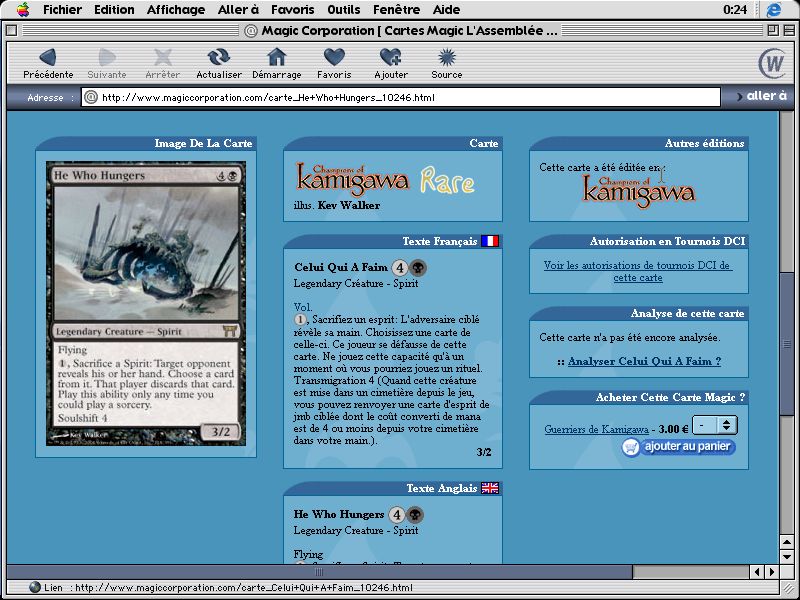
Task: Click the address URL field
Action: (x=401, y=97)
